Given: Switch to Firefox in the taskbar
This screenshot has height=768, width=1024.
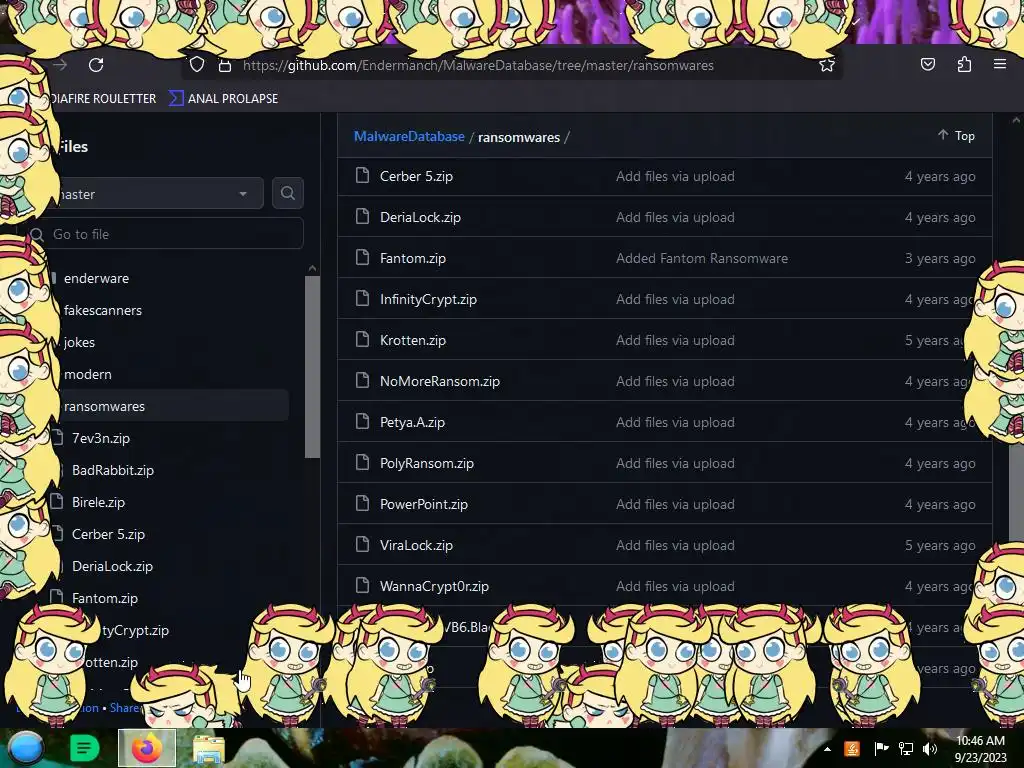Looking at the screenshot, I should click(147, 748).
